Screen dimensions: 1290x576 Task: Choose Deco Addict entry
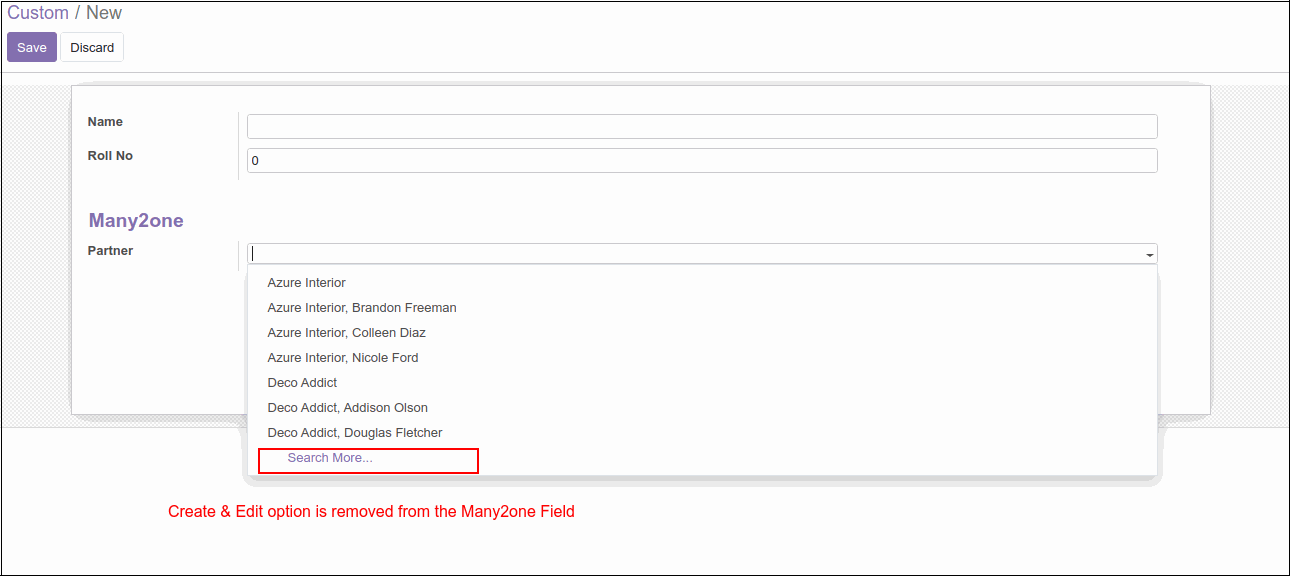(x=702, y=383)
